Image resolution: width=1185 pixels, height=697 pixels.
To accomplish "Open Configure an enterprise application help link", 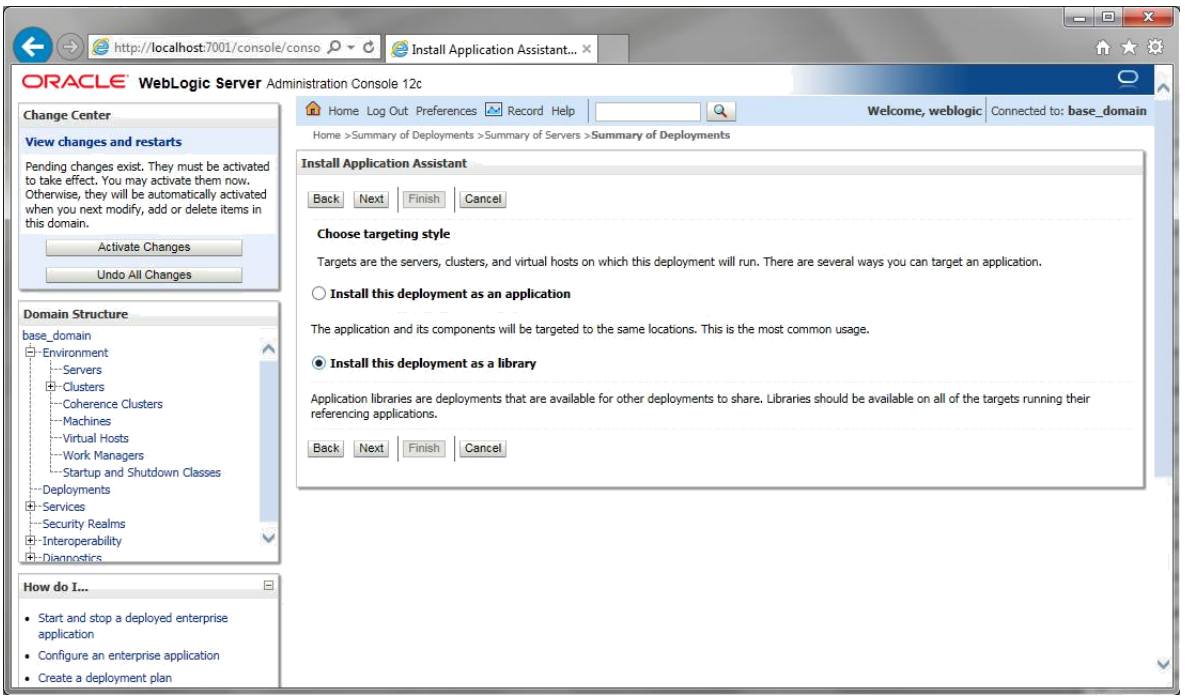I will 129,655.
